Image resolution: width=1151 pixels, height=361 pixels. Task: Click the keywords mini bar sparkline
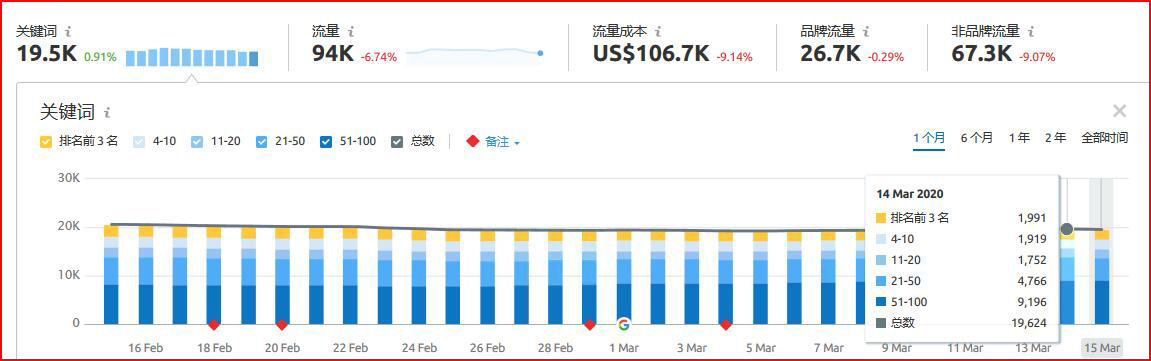click(x=192, y=57)
